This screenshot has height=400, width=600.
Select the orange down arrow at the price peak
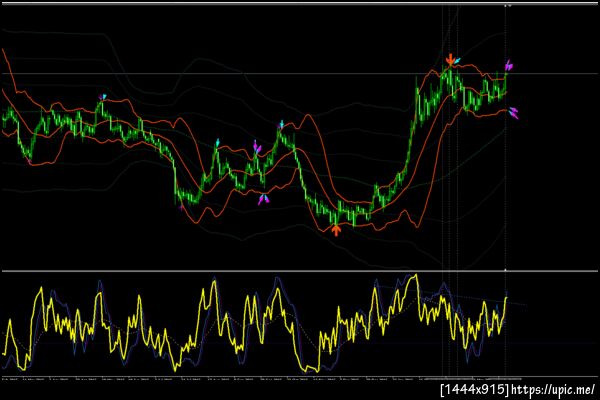coord(450,60)
